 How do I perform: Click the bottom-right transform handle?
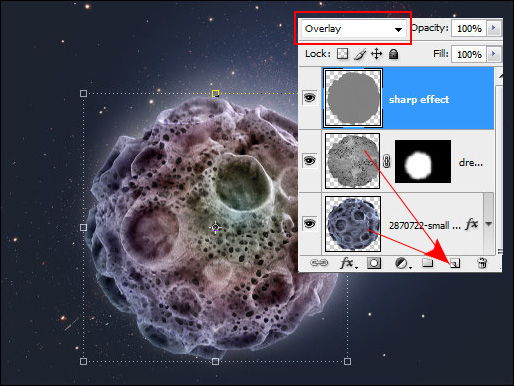point(347,361)
